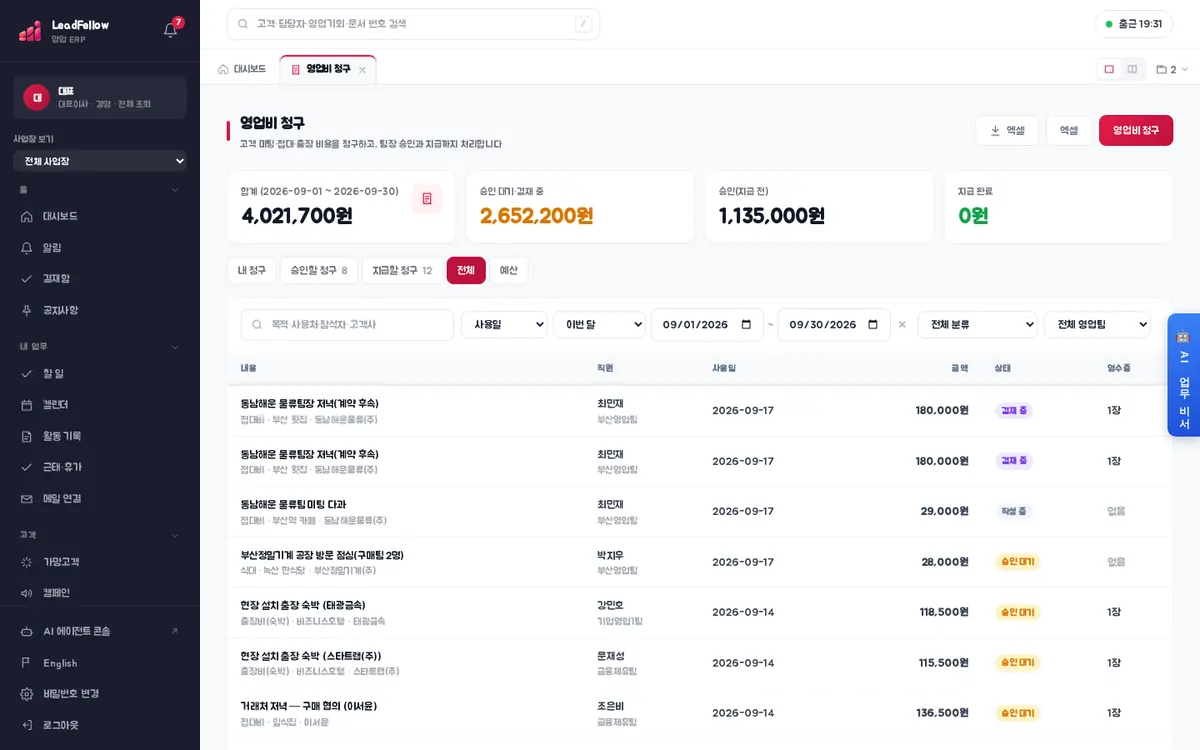Select the 승인할 청구 8 tab
Image resolution: width=1200 pixels, height=750 pixels.
coord(319,270)
